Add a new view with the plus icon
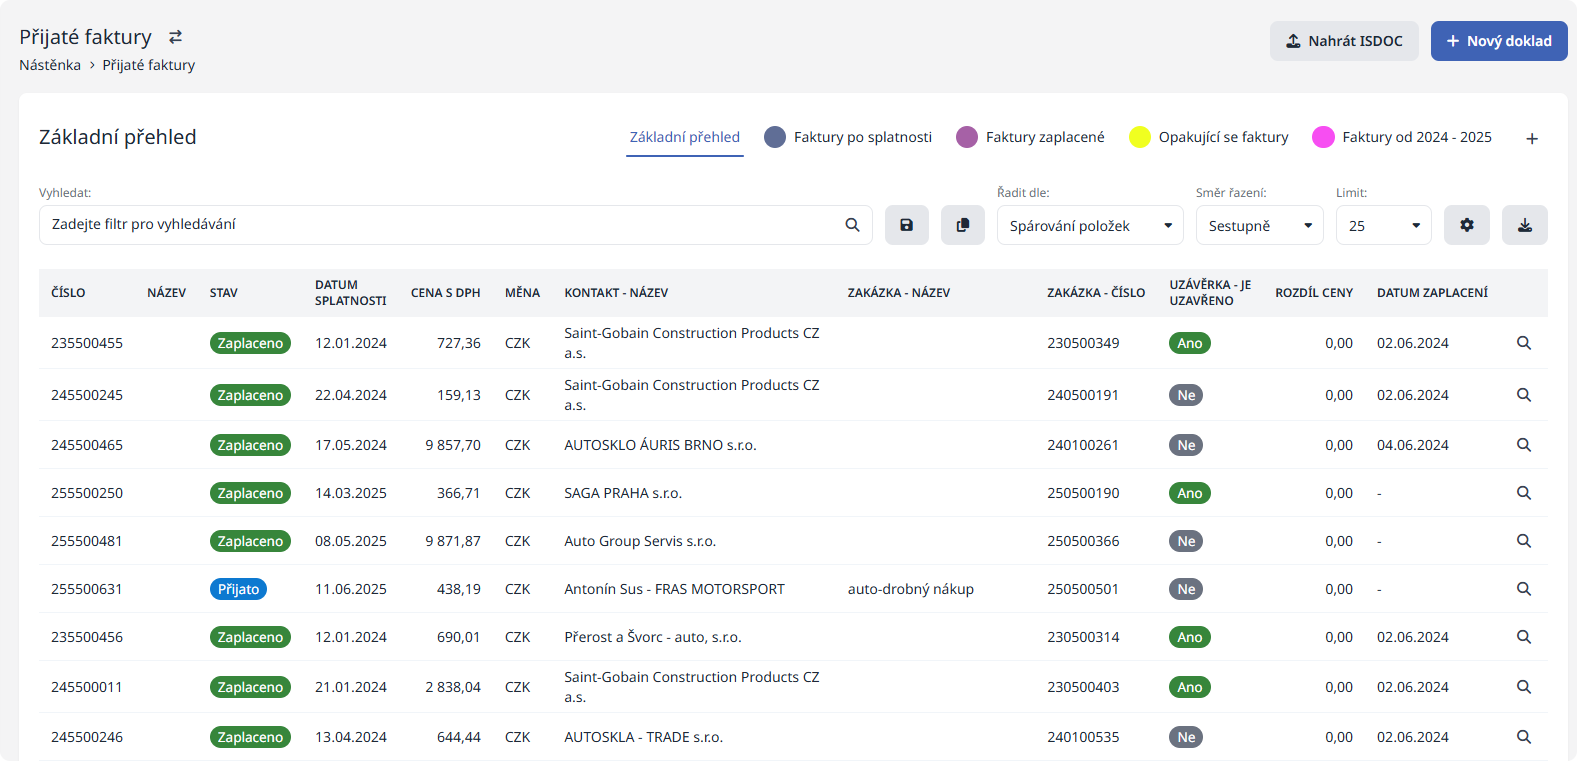Viewport: 1577px width, 761px height. [x=1531, y=139]
